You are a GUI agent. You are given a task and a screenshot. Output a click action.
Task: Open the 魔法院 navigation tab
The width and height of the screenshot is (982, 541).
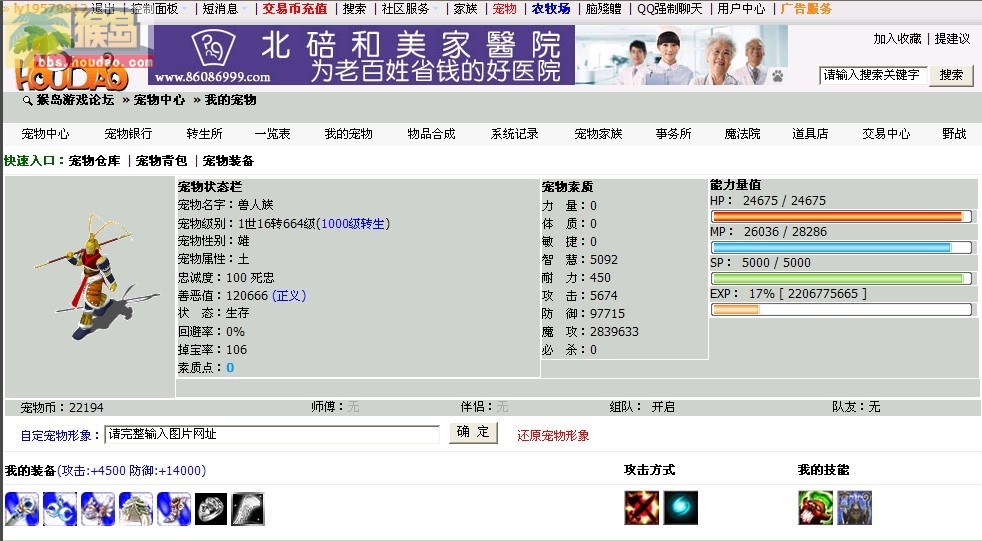[742, 133]
